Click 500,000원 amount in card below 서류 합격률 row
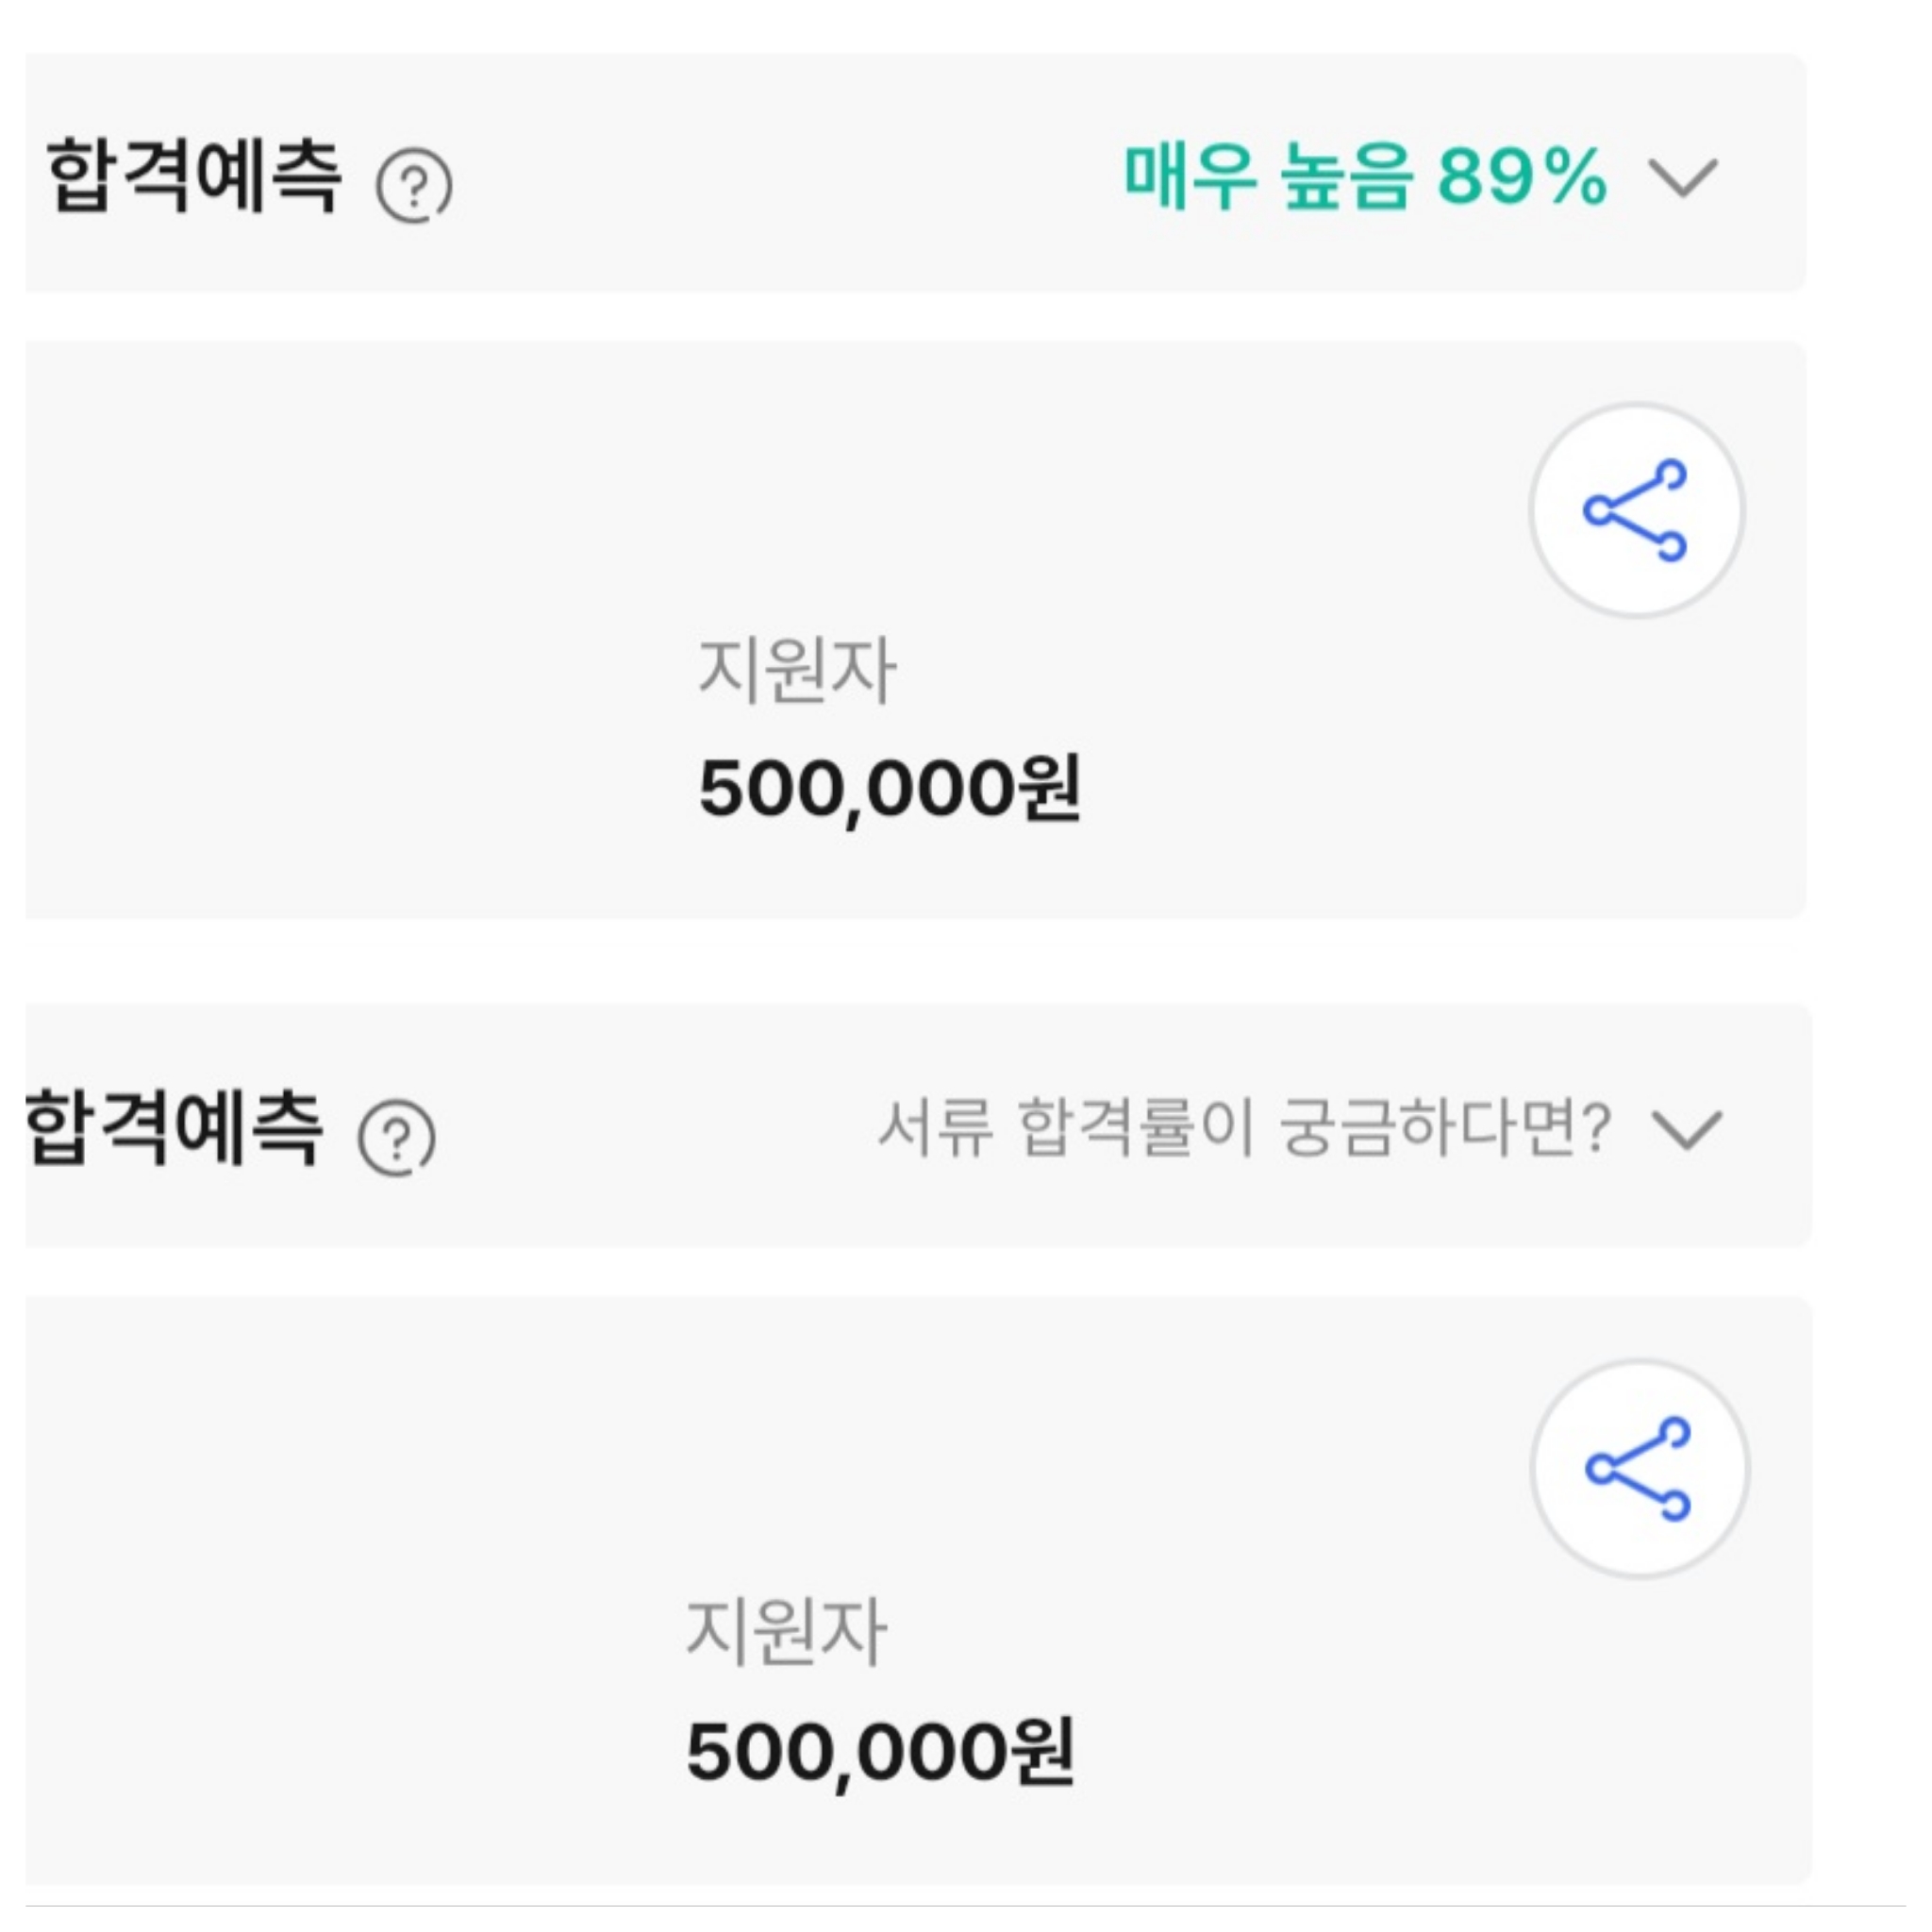The width and height of the screenshot is (1932, 1932). coord(880,1753)
